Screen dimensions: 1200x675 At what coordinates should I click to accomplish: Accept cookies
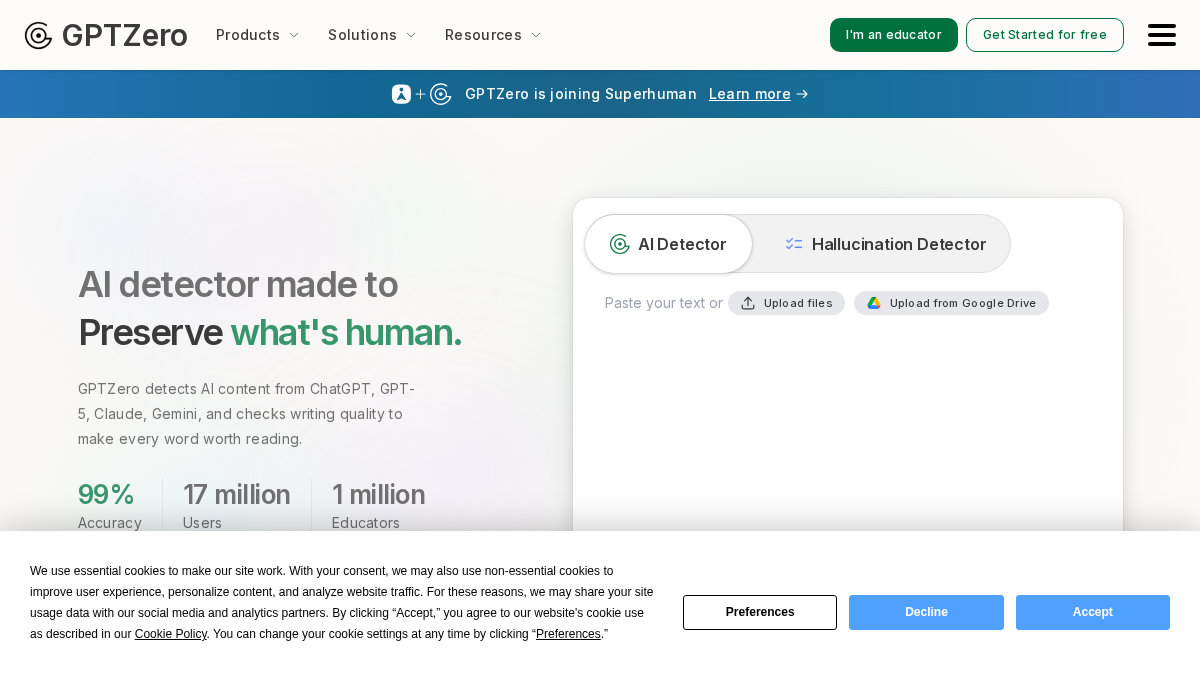click(1093, 612)
